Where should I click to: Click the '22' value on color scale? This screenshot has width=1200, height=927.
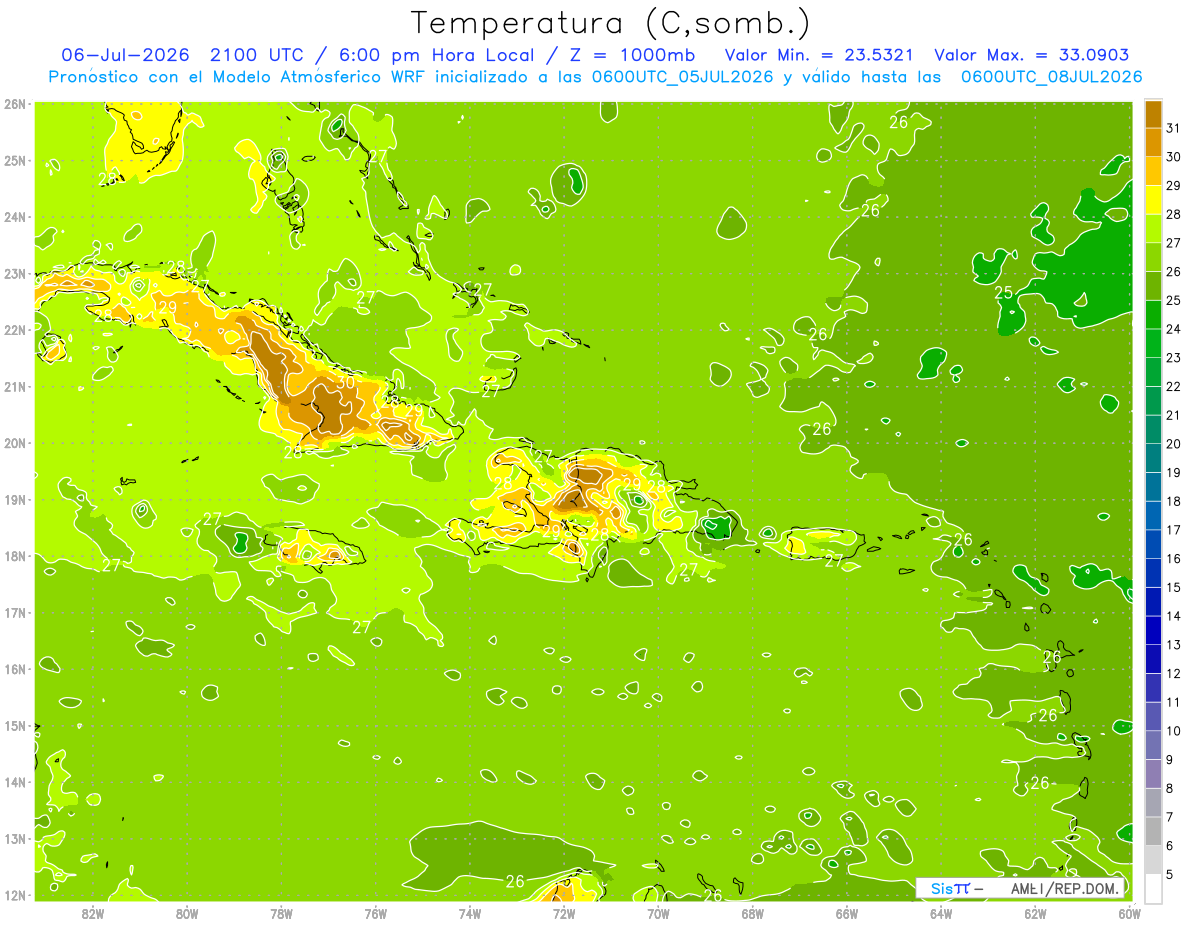pyautogui.click(x=1173, y=386)
